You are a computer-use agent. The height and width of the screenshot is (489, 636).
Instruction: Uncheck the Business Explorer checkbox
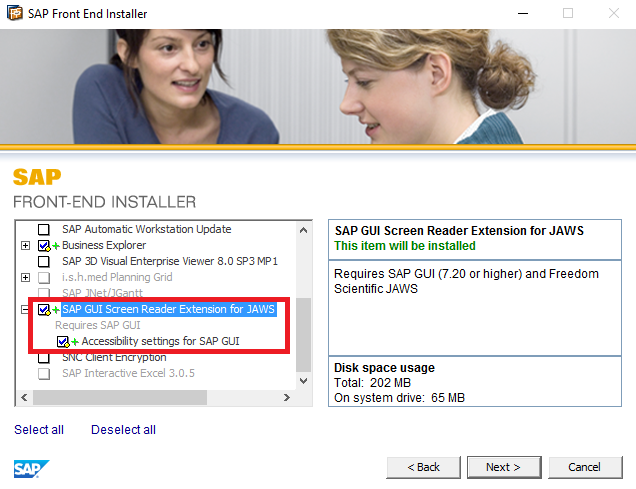click(44, 245)
